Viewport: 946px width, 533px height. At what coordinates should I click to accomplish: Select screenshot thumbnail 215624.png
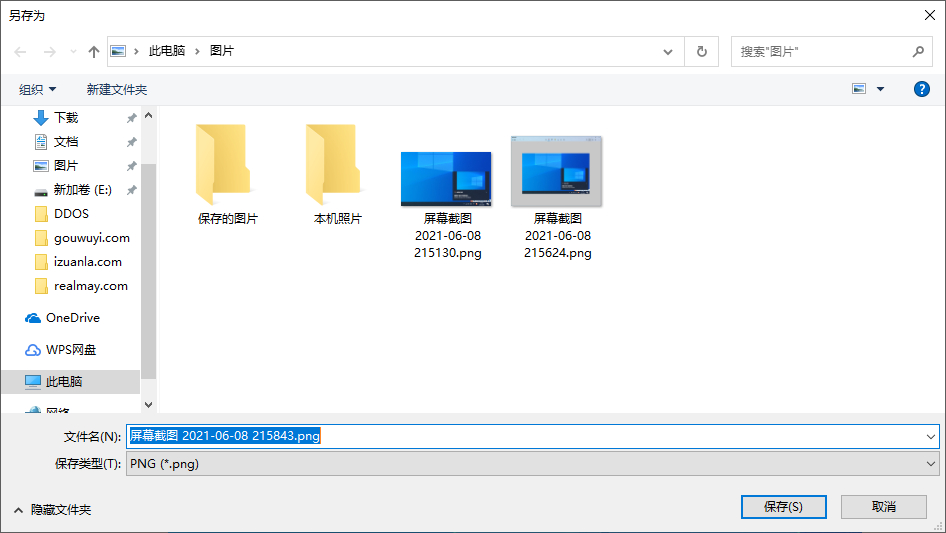(x=557, y=198)
